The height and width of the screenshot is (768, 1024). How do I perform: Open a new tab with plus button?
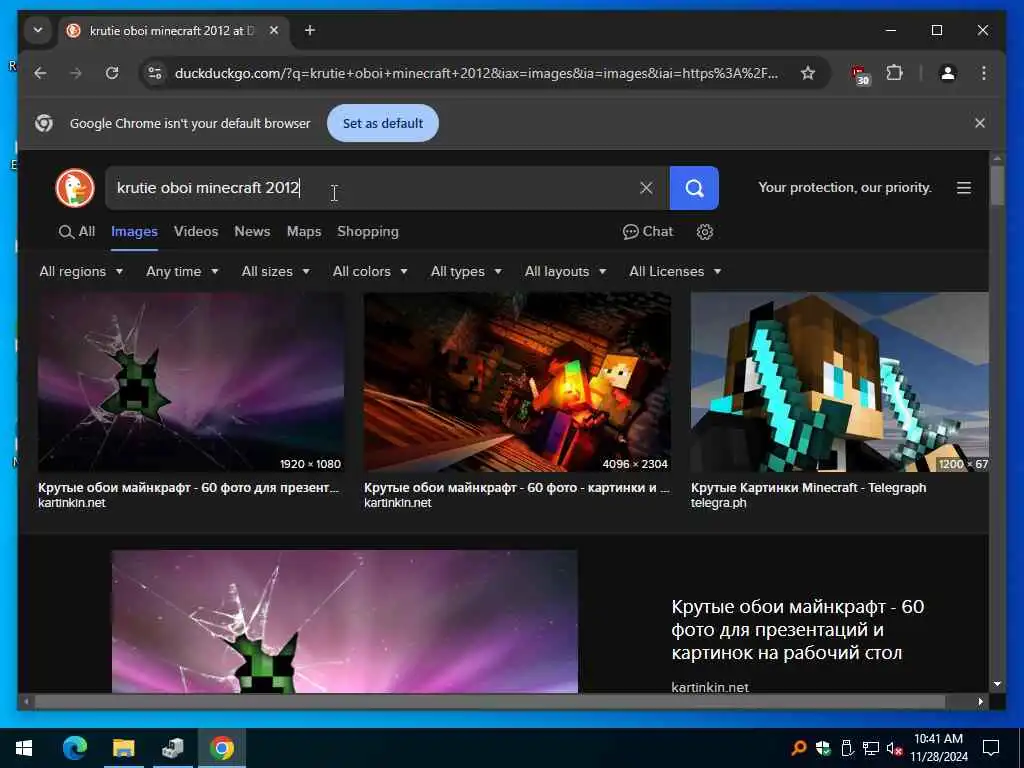click(310, 31)
